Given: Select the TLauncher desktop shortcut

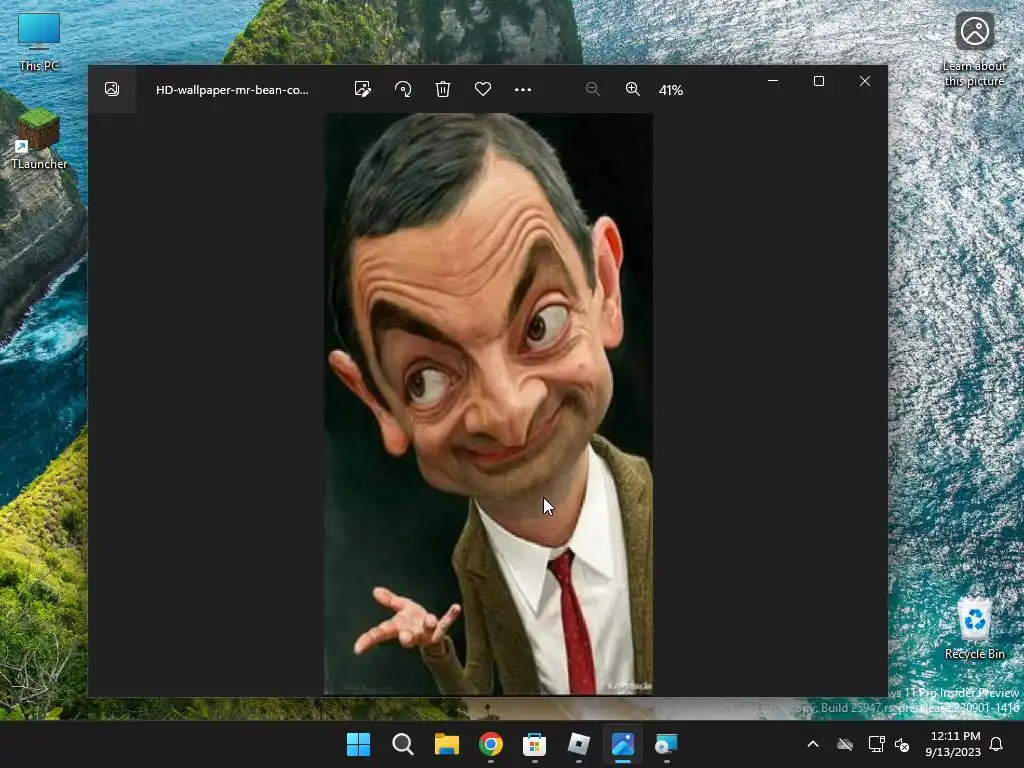Looking at the screenshot, I should pyautogui.click(x=39, y=139).
